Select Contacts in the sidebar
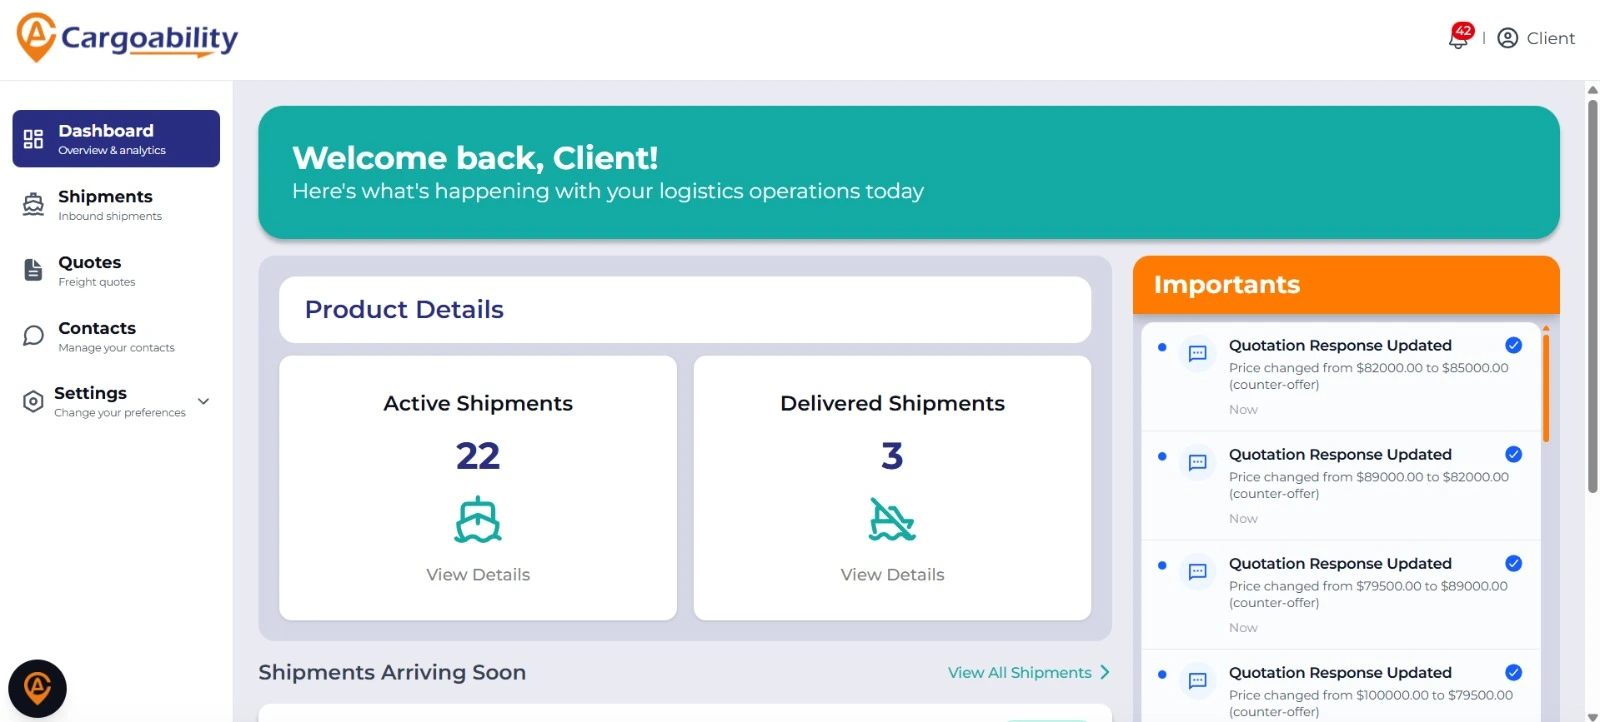Image resolution: width=1600 pixels, height=722 pixels. (x=97, y=336)
